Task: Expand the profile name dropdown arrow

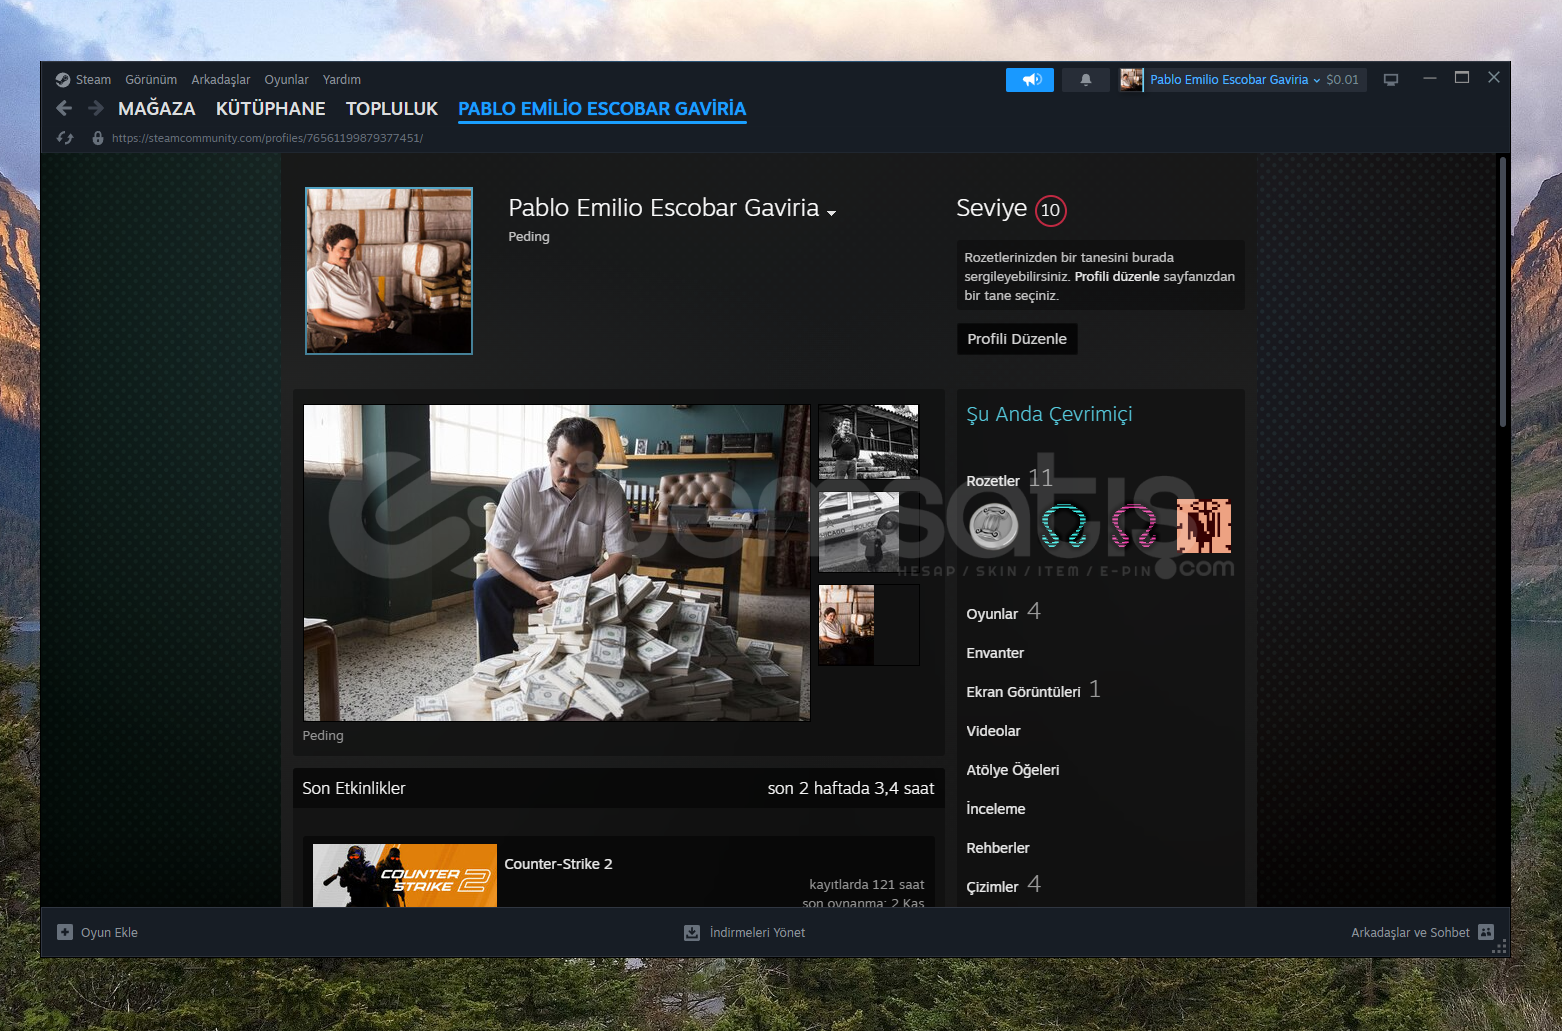Action: pyautogui.click(x=831, y=212)
